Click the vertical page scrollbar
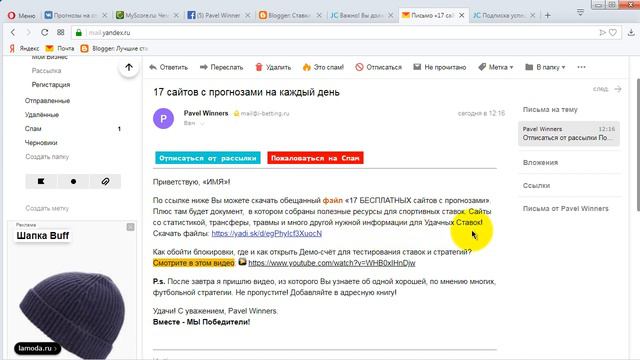This screenshot has height=360, width=640. (638, 144)
